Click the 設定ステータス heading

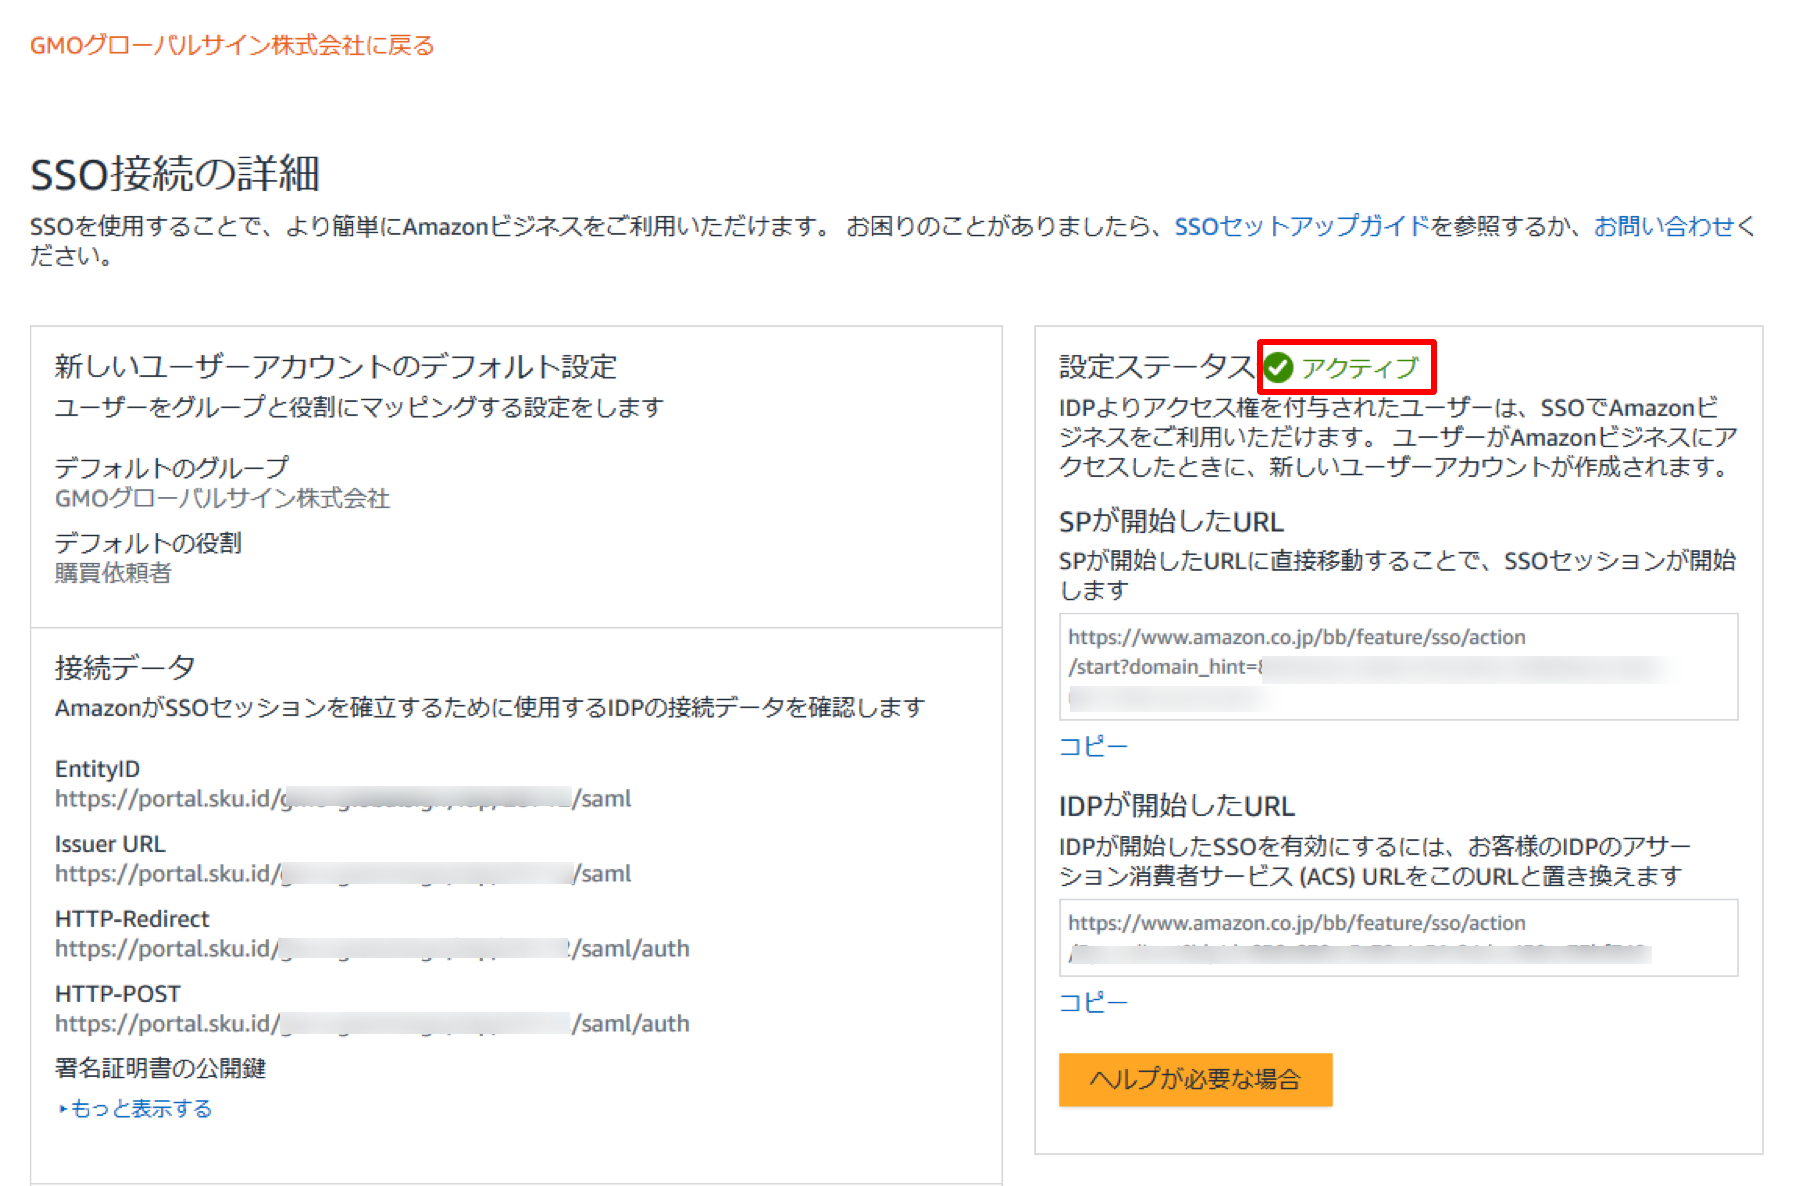[x=1157, y=367]
